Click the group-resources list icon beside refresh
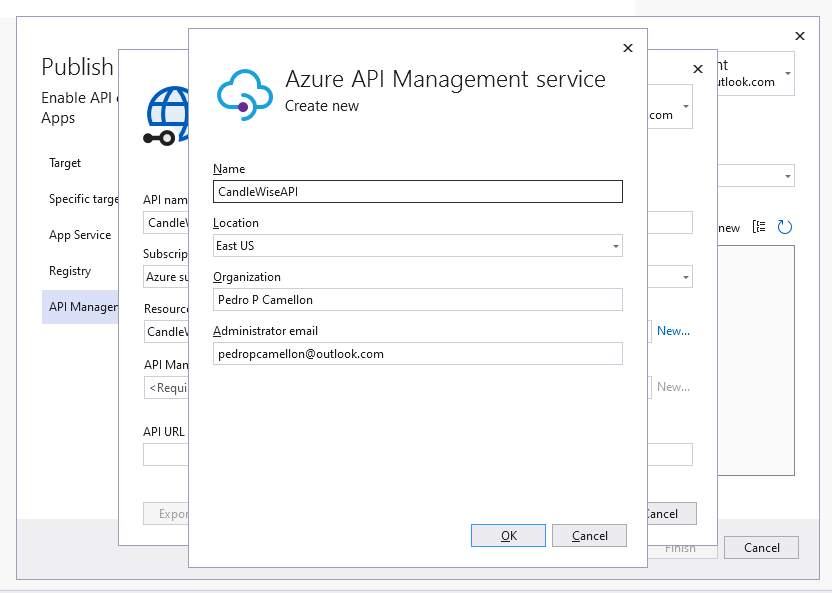This screenshot has height=593, width=832. (761, 227)
